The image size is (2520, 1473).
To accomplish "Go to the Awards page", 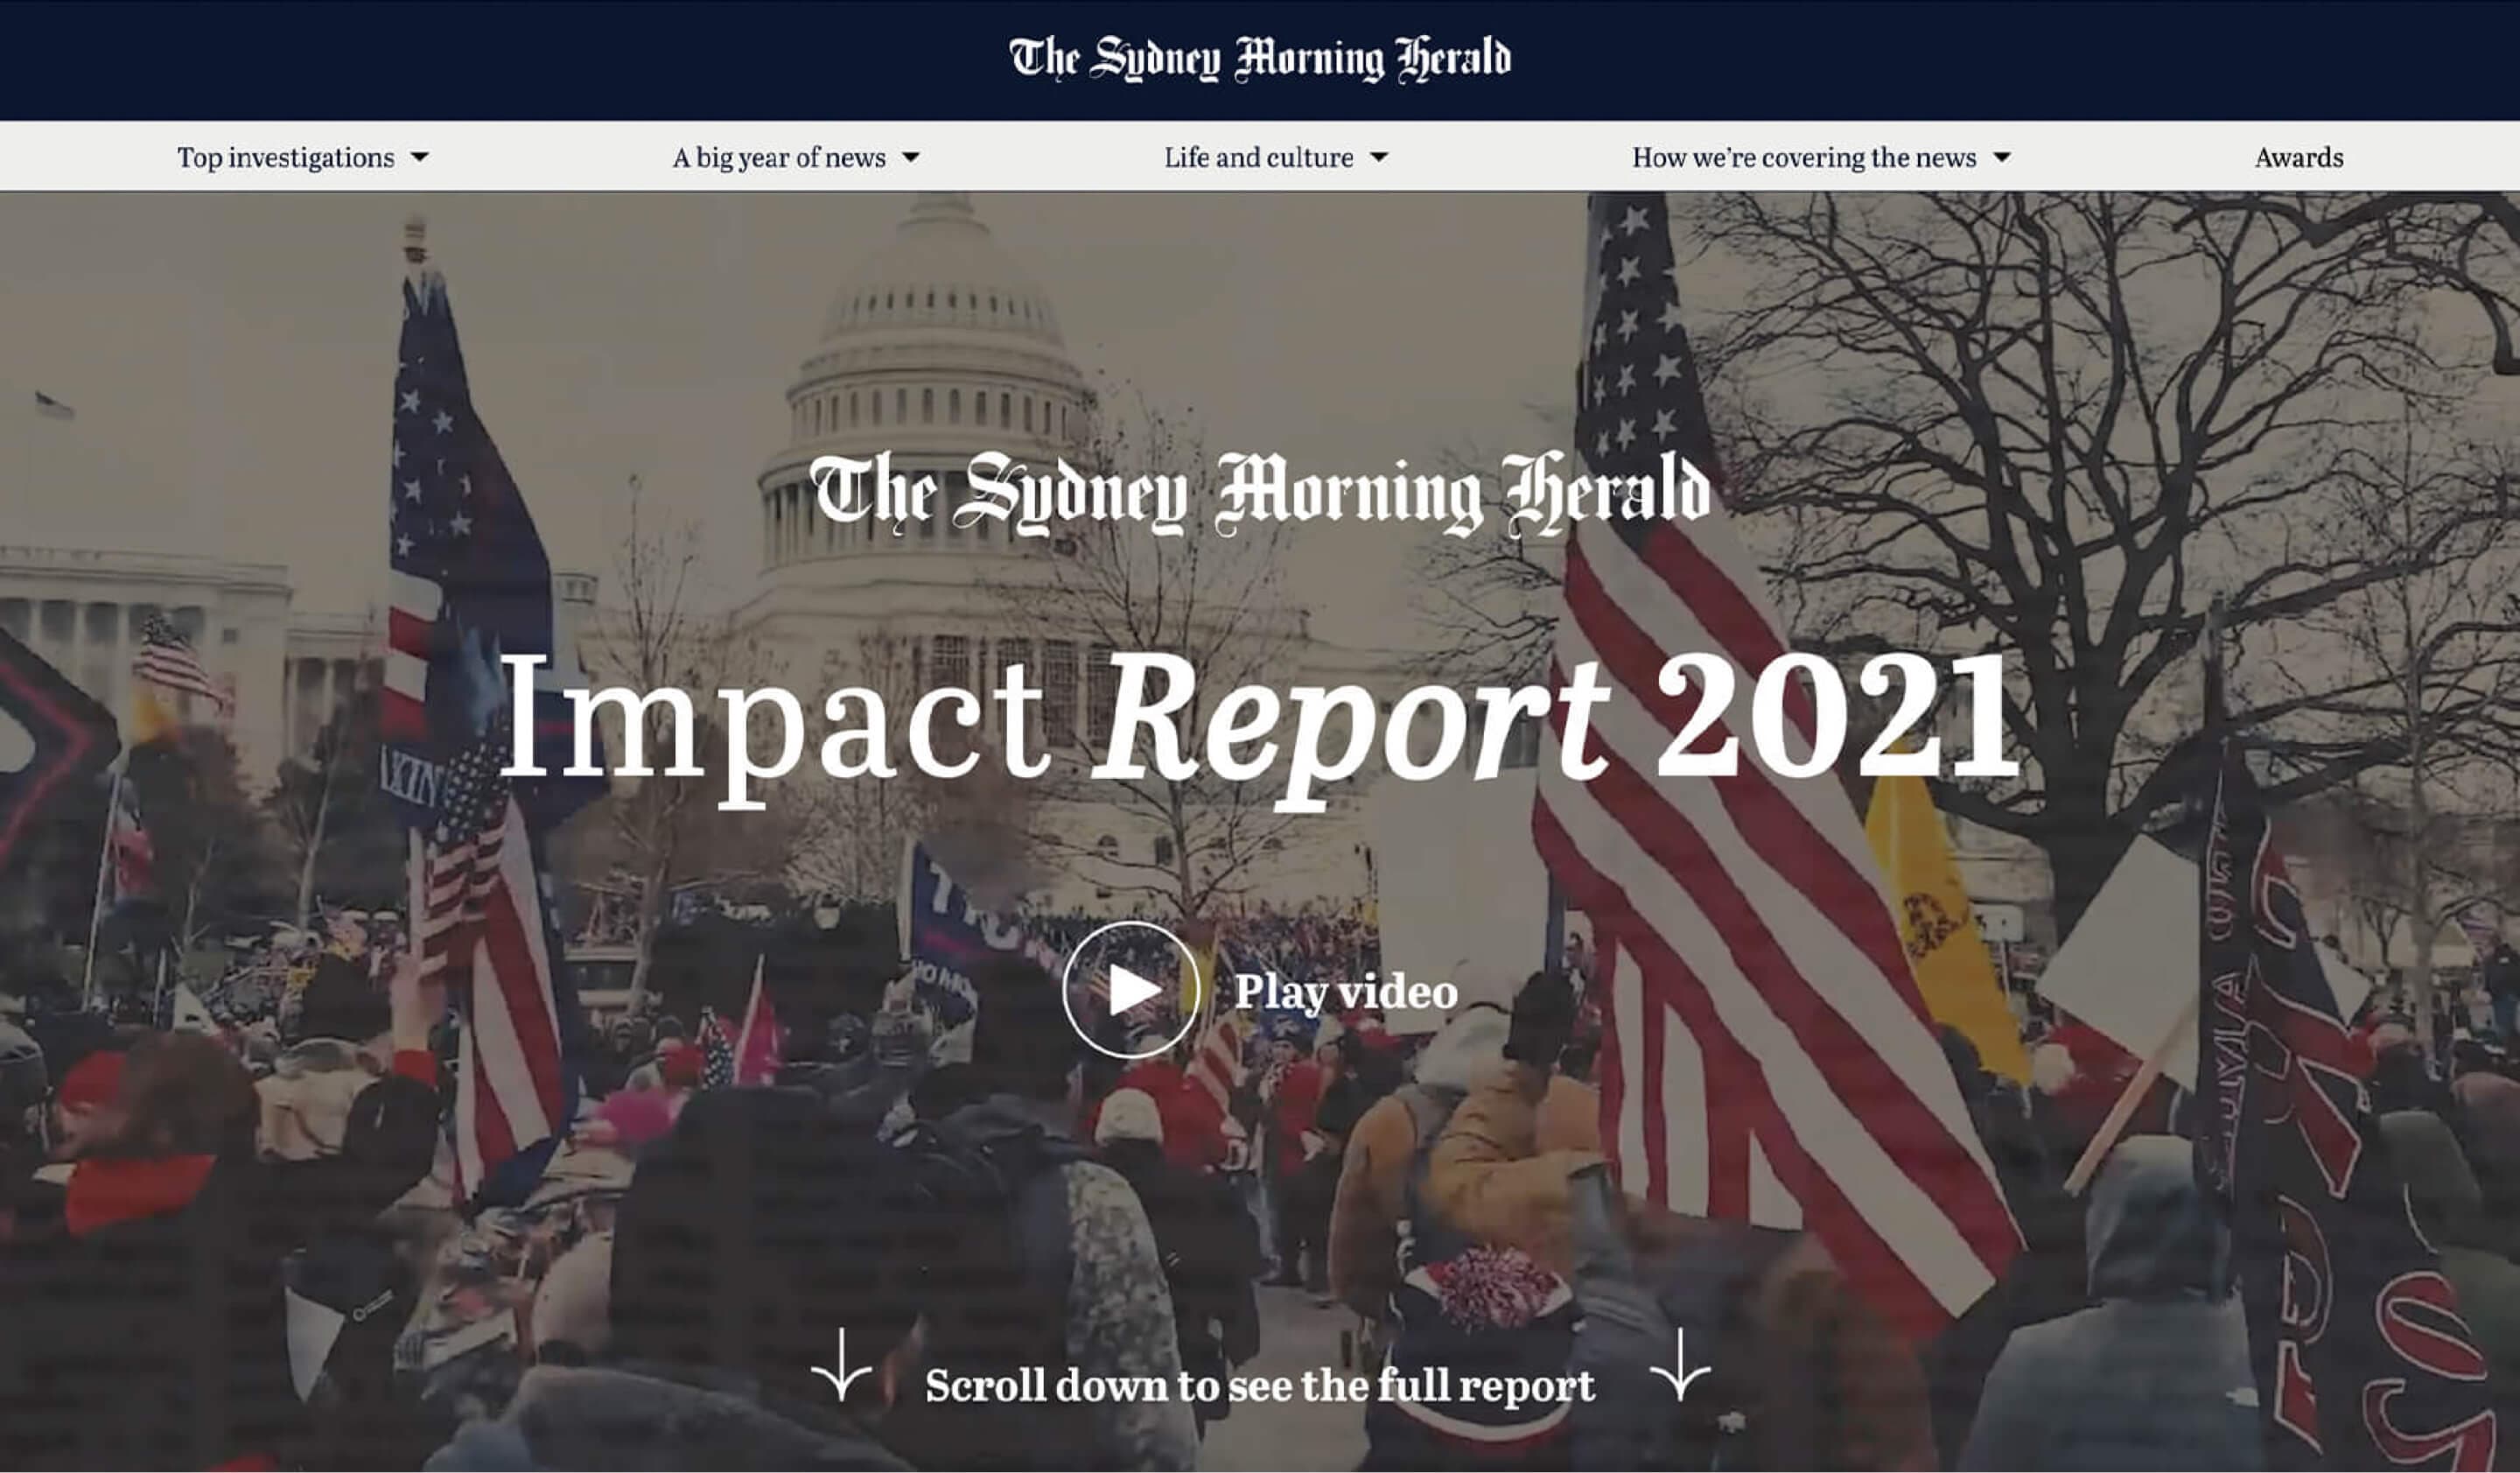I will (x=2298, y=158).
